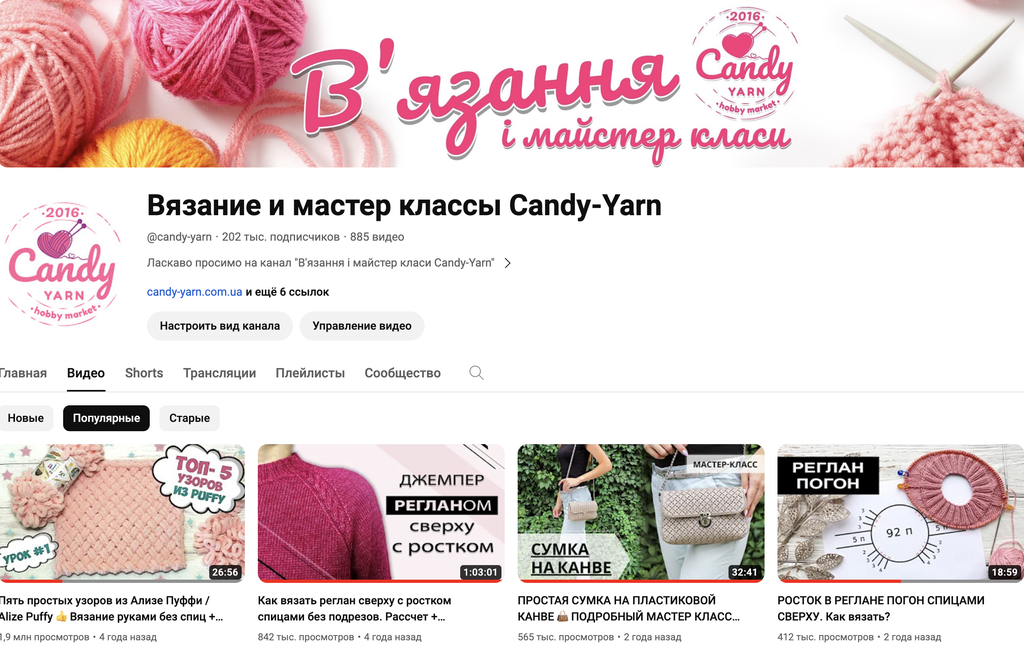Select the Популярные sort filter chip
The height and width of the screenshot is (665, 1024).
(106, 418)
